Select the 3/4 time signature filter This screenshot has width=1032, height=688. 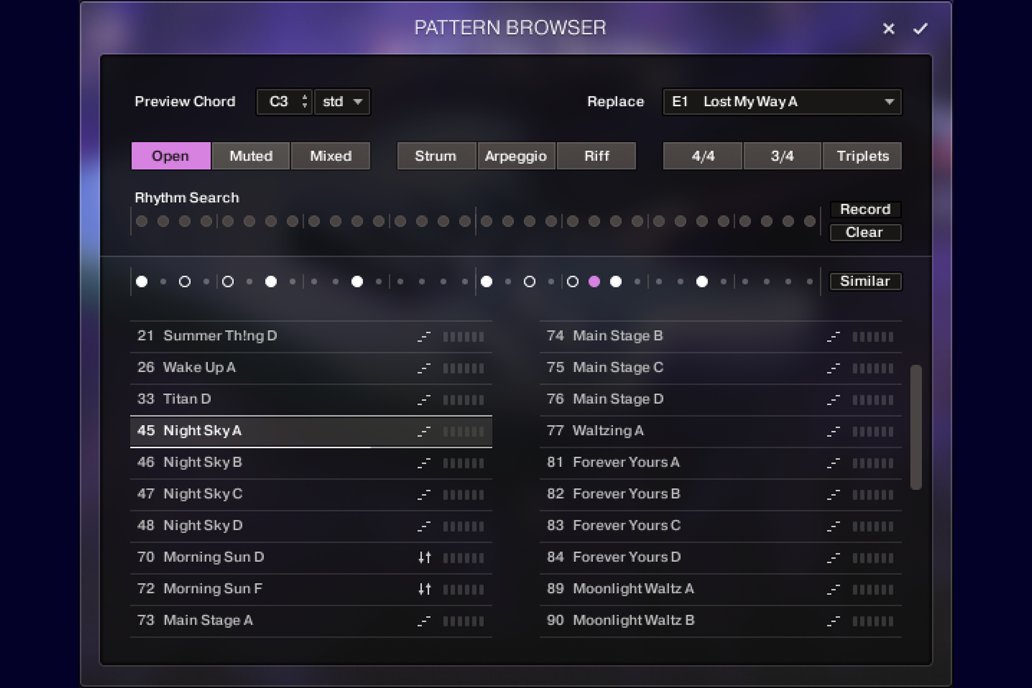point(782,156)
